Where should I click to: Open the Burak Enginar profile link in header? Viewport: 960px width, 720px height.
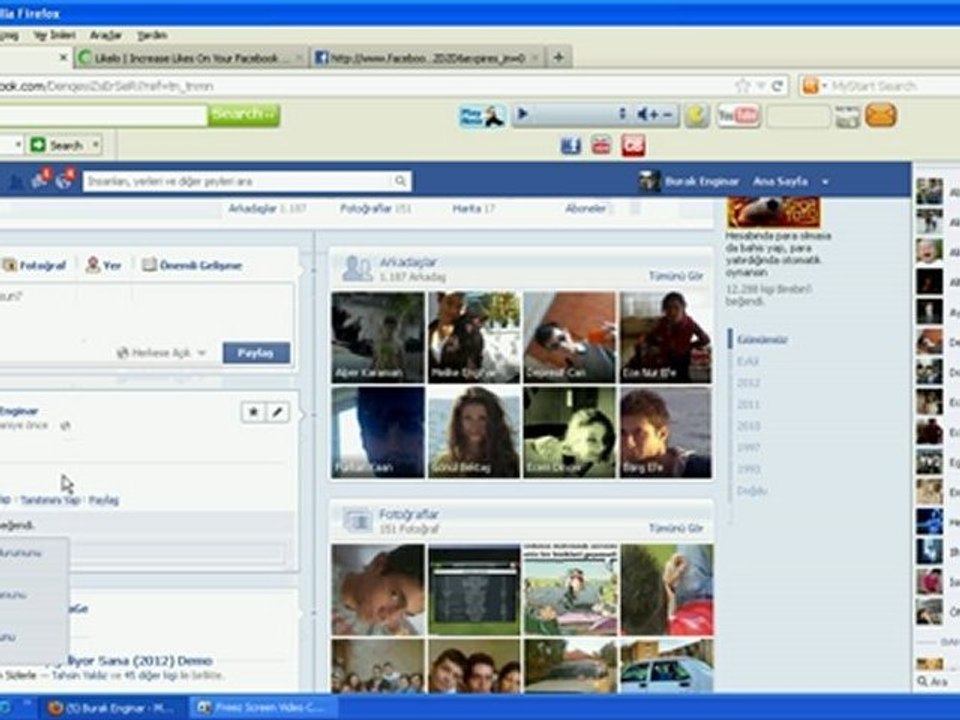coord(702,181)
